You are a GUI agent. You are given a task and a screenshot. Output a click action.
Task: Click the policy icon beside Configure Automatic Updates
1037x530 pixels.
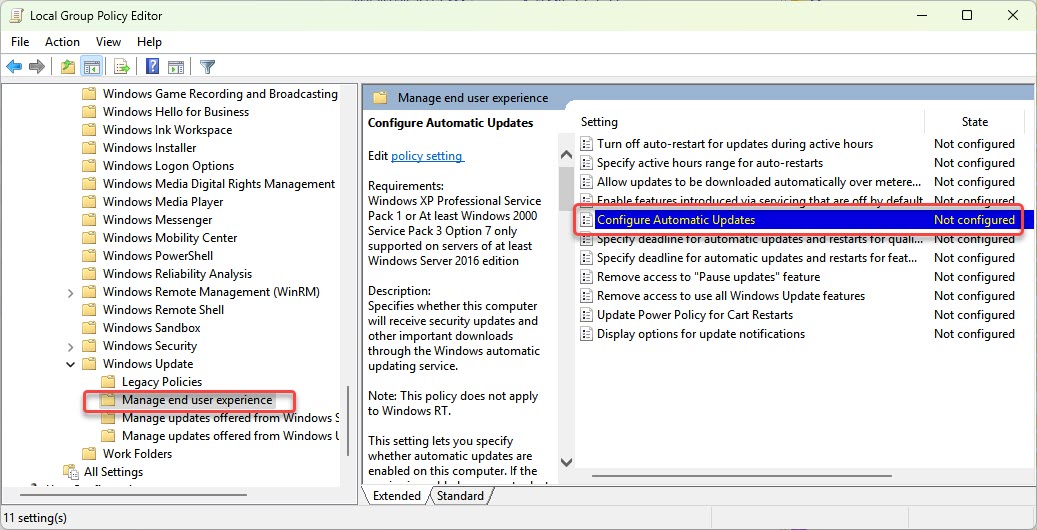pos(587,220)
